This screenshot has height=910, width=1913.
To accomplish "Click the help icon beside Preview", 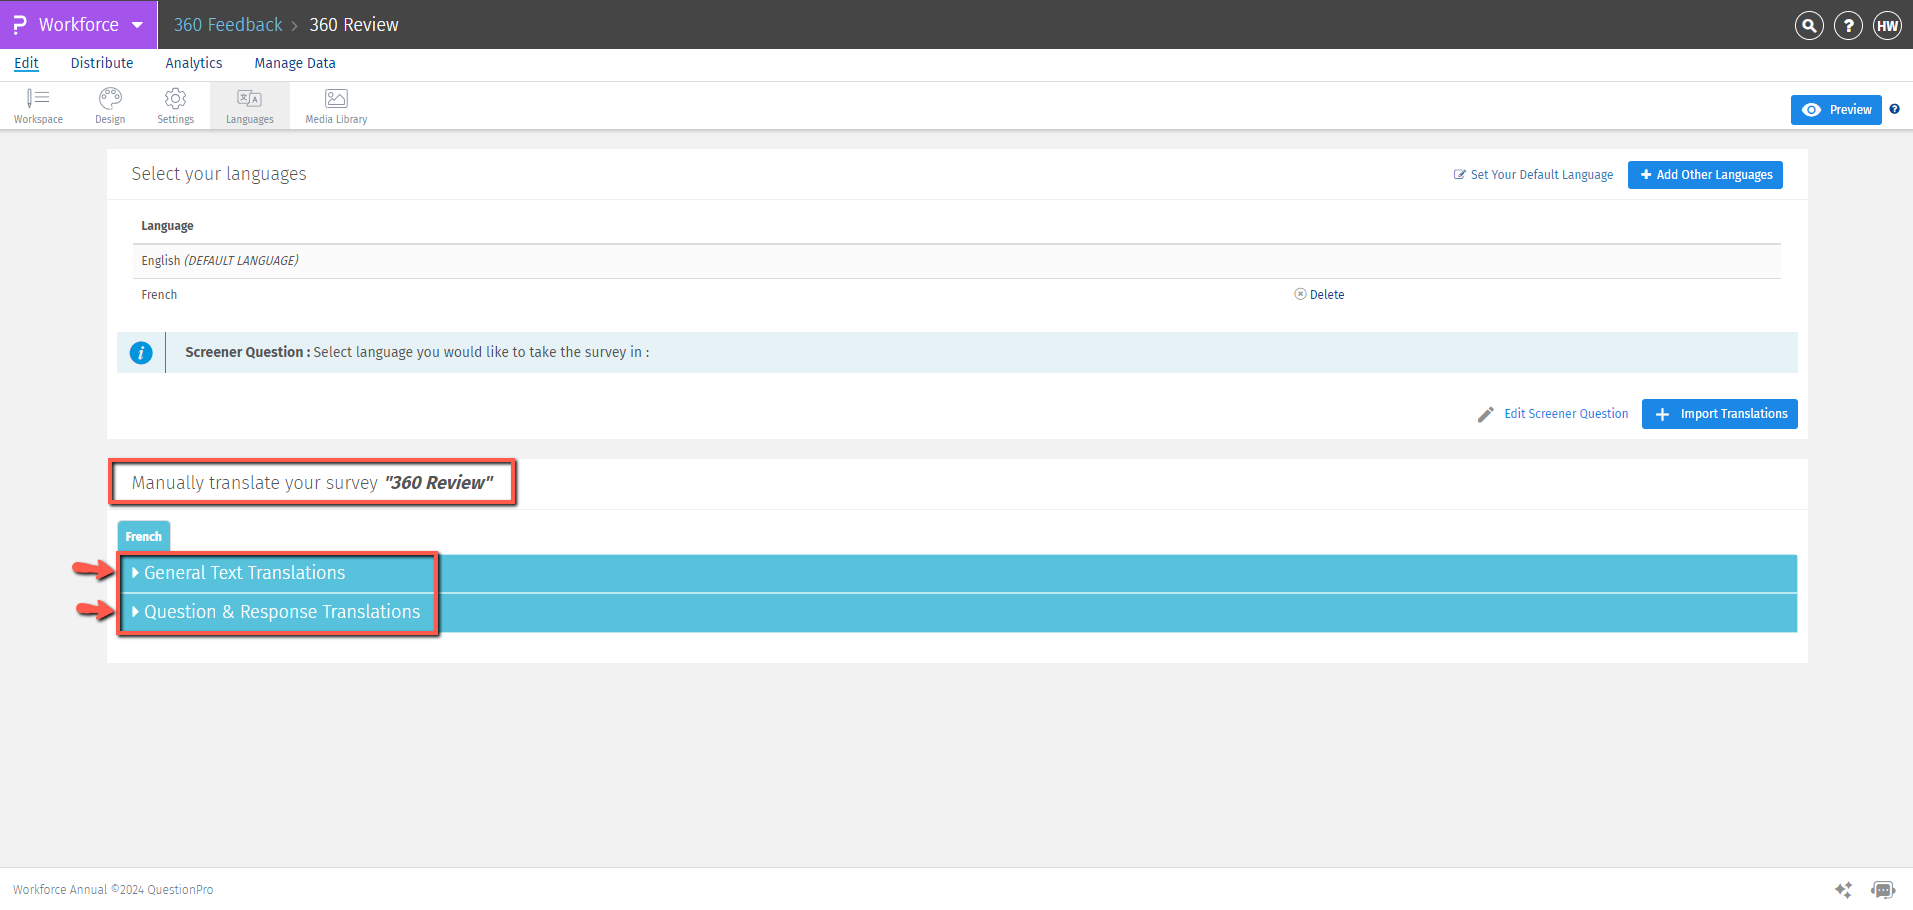I will point(1894,109).
